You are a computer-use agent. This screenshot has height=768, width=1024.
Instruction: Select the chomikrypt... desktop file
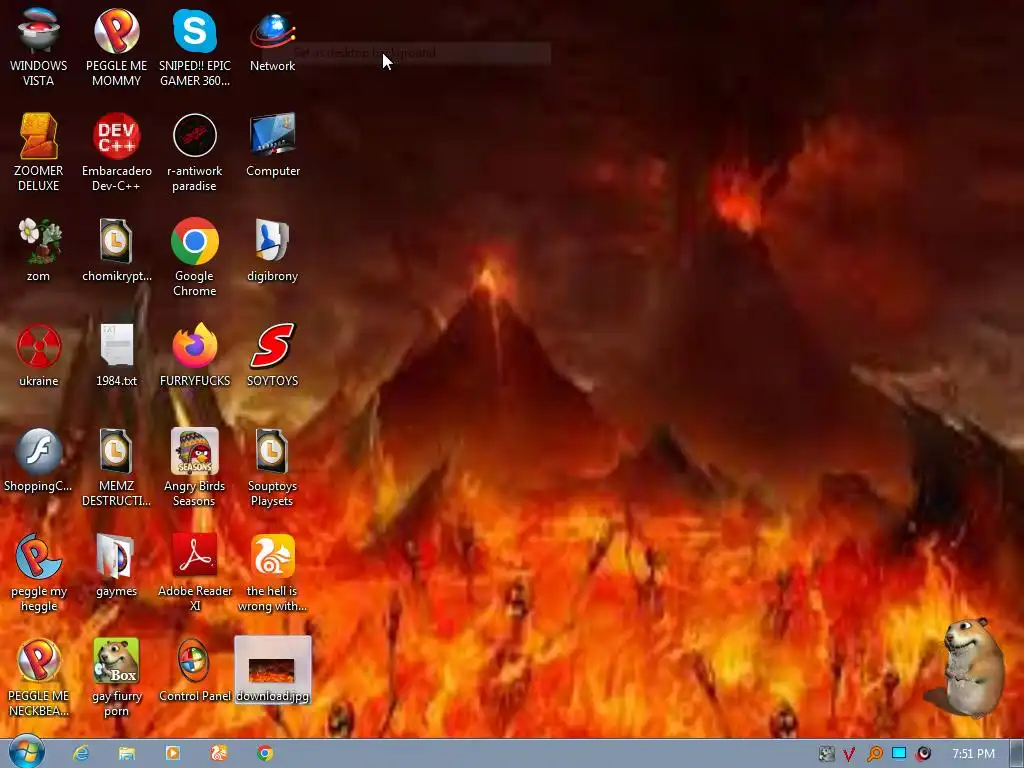click(x=116, y=250)
